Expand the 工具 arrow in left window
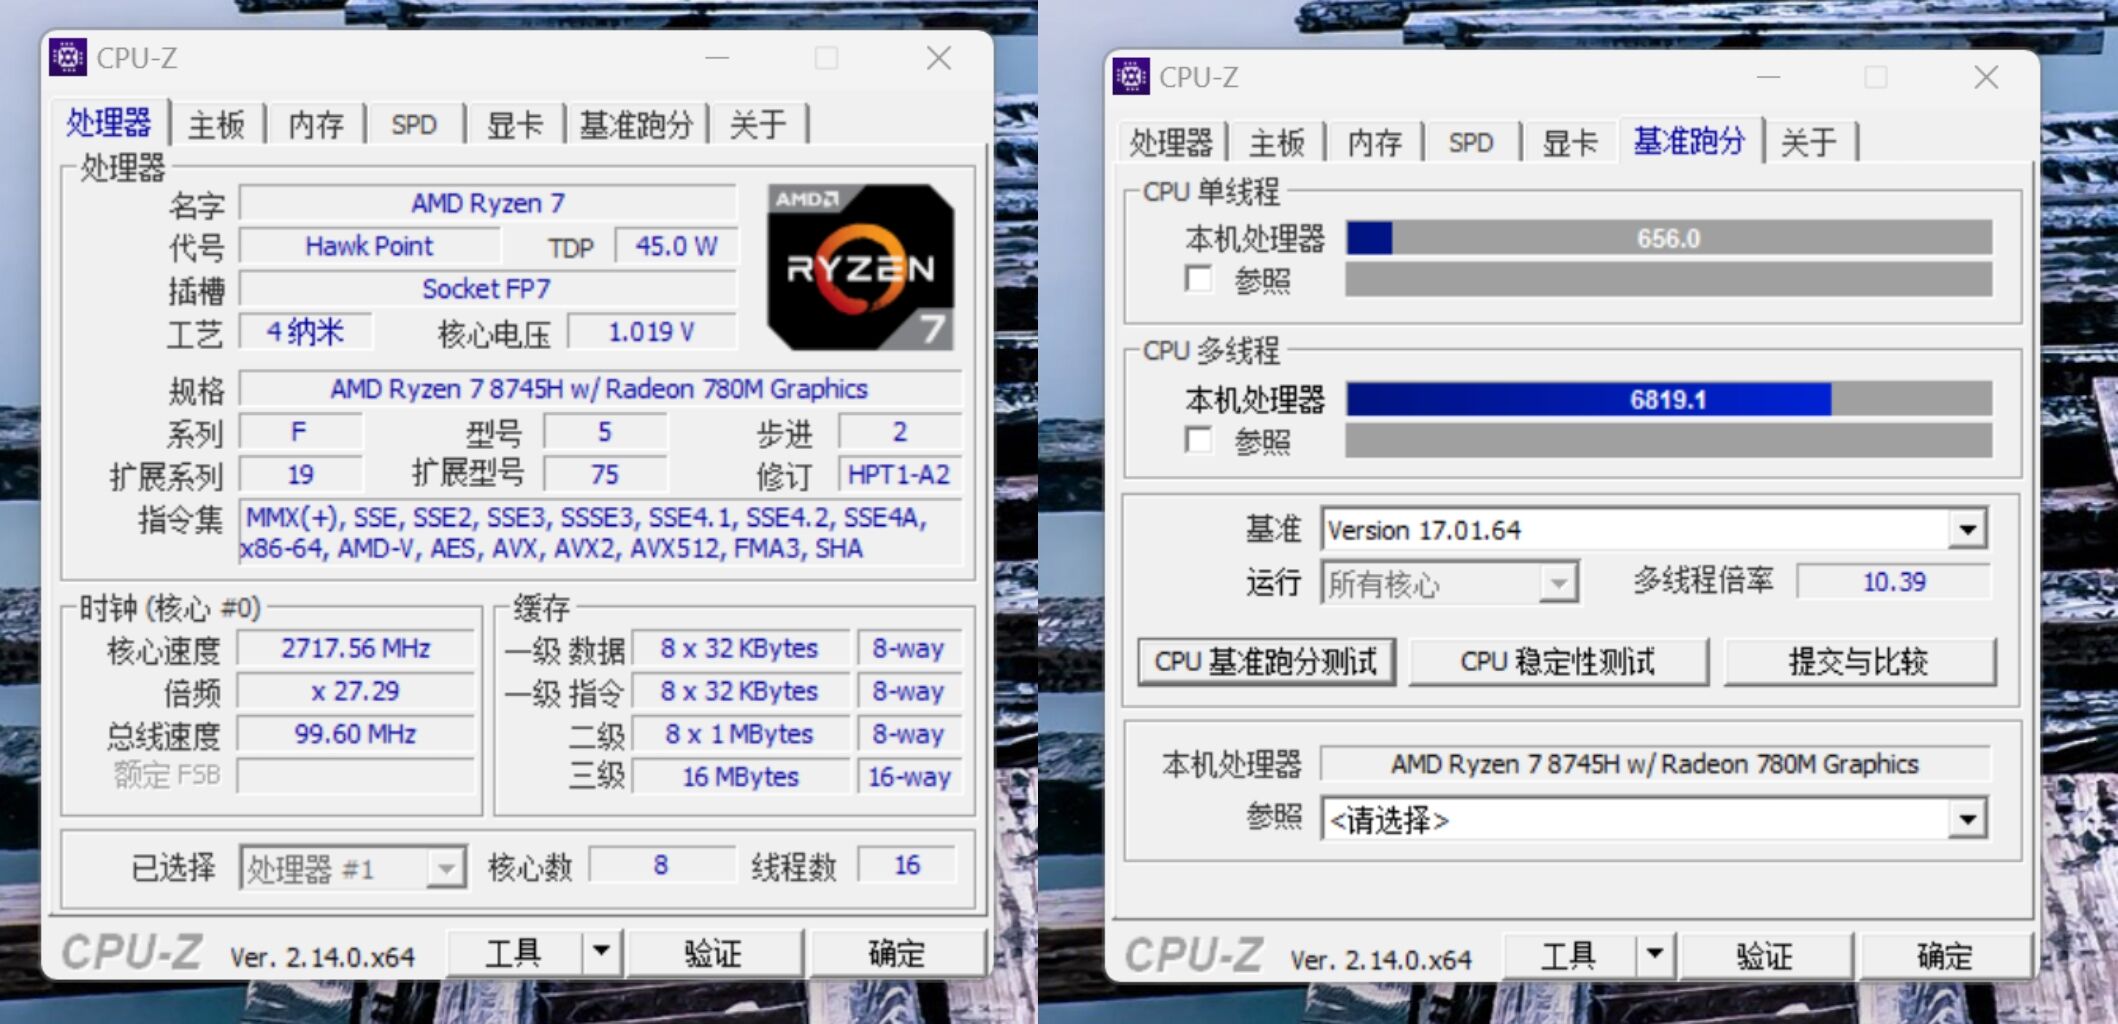2118x1024 pixels. pos(601,951)
